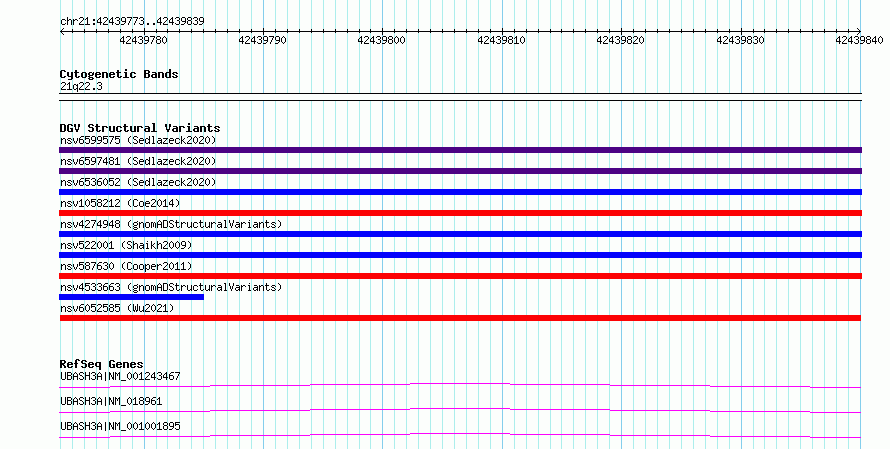This screenshot has height=449, width=890.
Task: Open variant nsv522001 (Shaikh2009) label
Action: (x=126, y=245)
